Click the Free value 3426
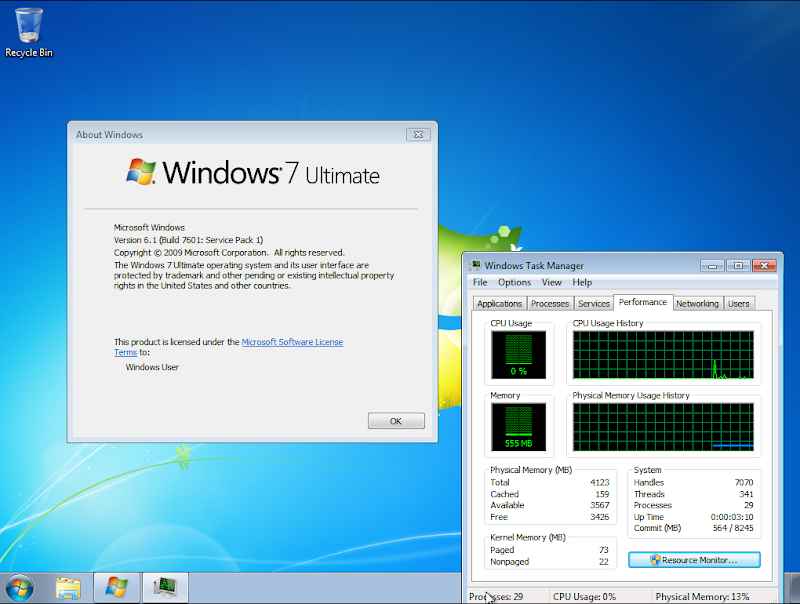The width and height of the screenshot is (800, 604). [599, 517]
